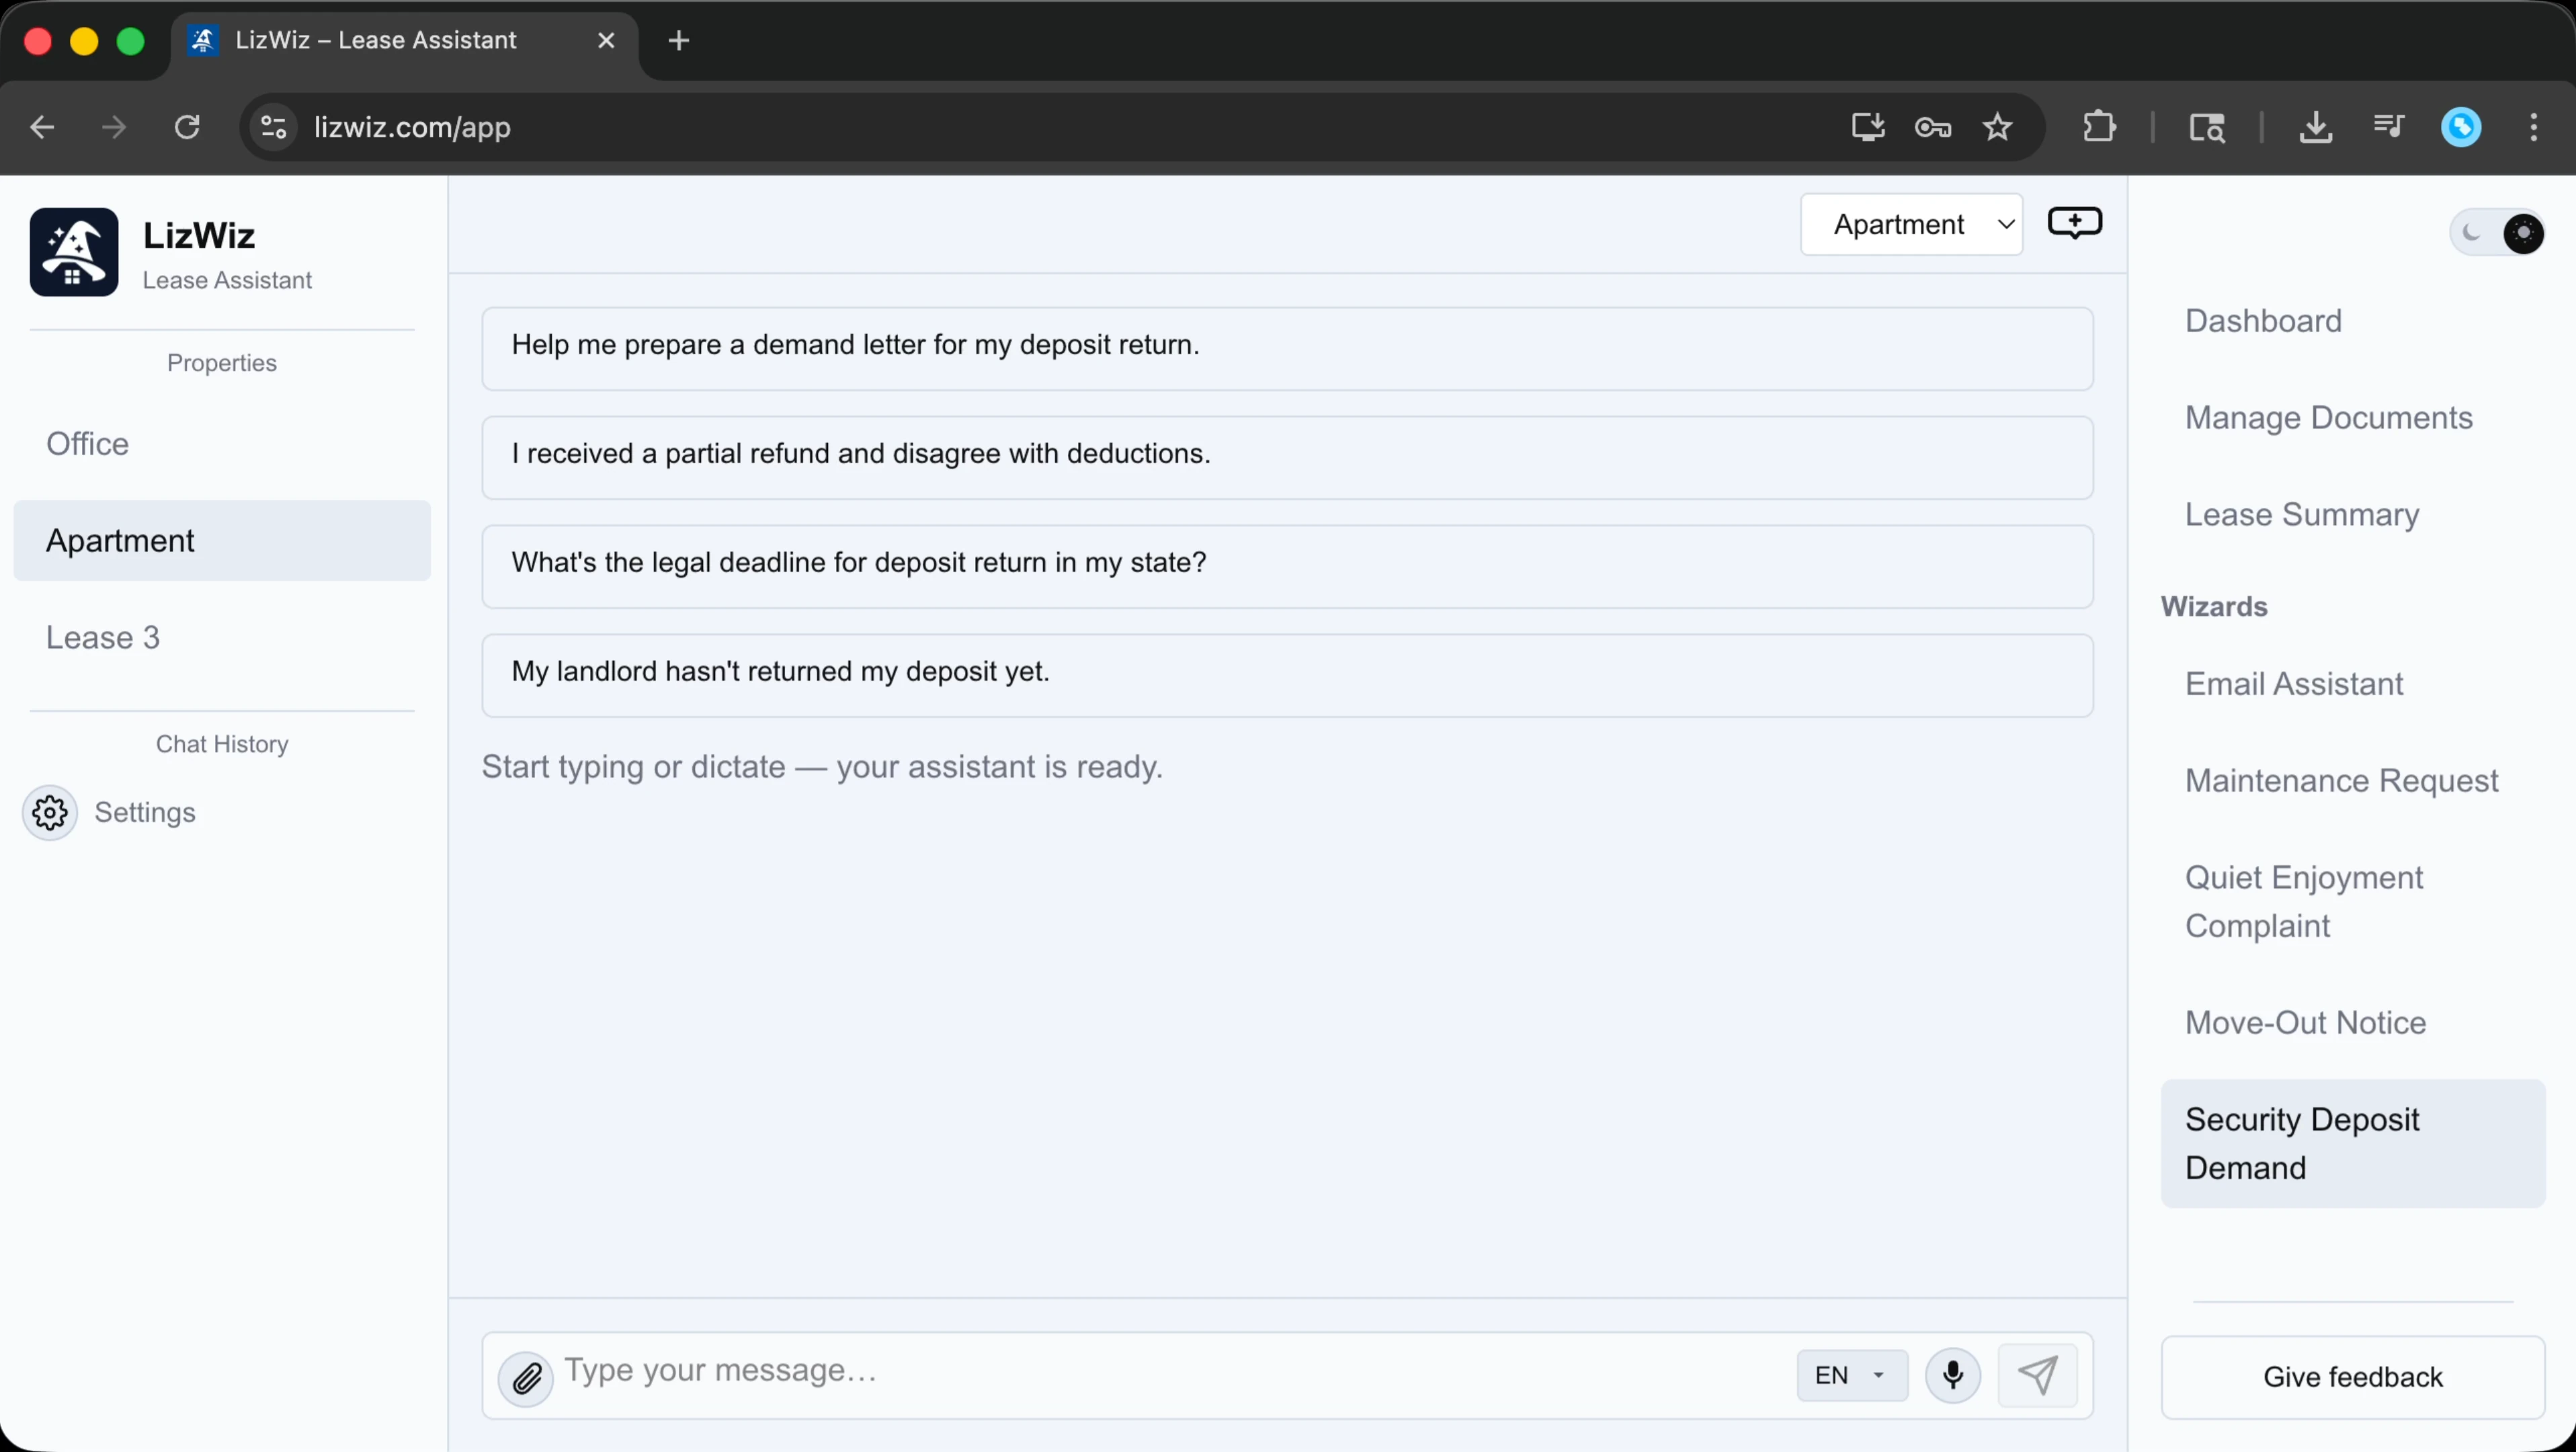This screenshot has height=1452, width=2576.
Task: Select the Office property
Action: coord(88,444)
